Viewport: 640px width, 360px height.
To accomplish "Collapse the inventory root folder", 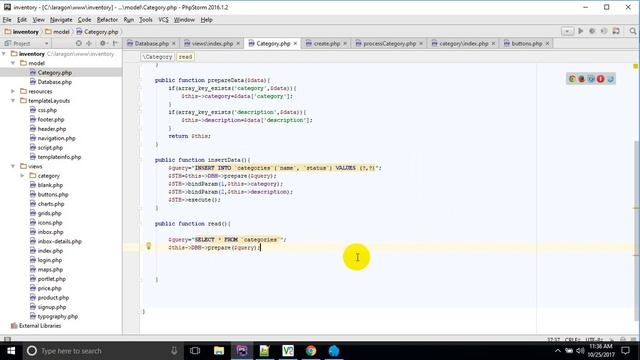I will [x=4, y=53].
